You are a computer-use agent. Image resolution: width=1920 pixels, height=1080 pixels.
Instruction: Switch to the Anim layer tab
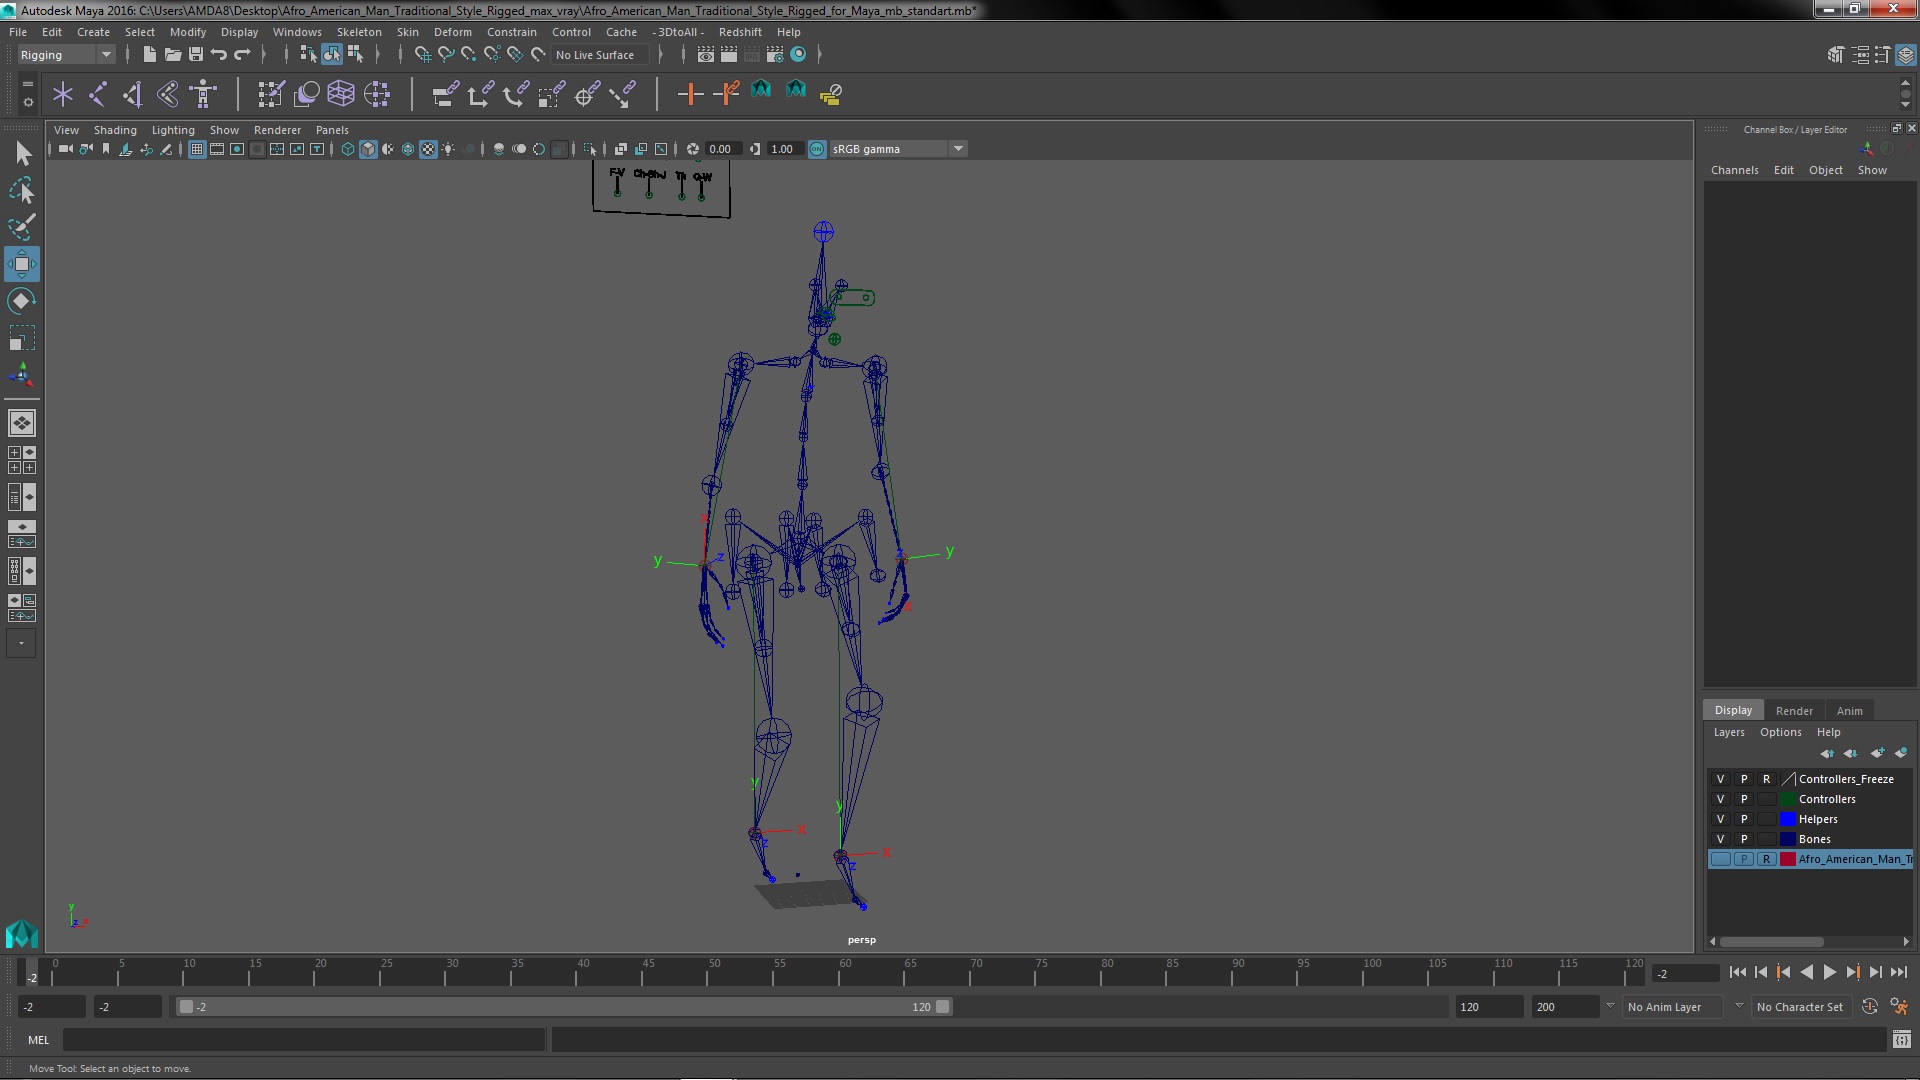(1849, 711)
